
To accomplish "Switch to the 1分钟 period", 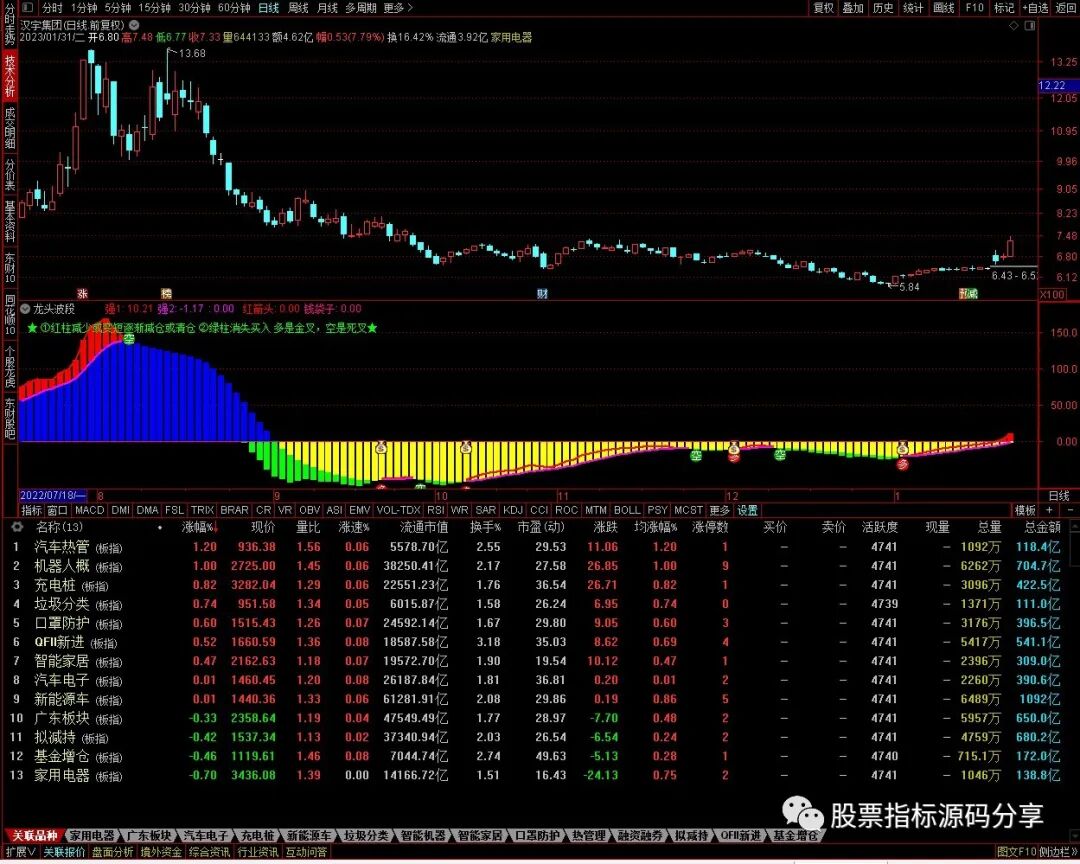I will pyautogui.click(x=83, y=8).
